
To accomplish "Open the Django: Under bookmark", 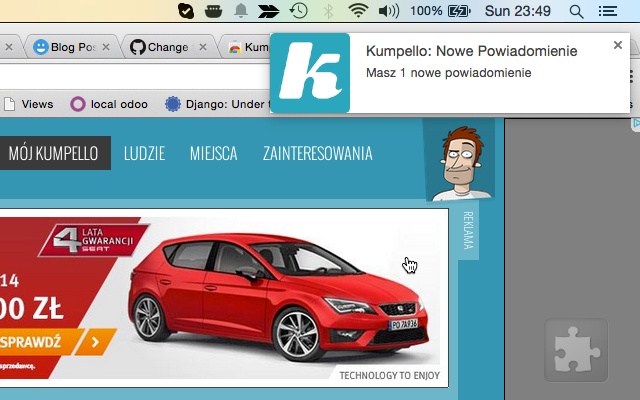I will coord(217,104).
